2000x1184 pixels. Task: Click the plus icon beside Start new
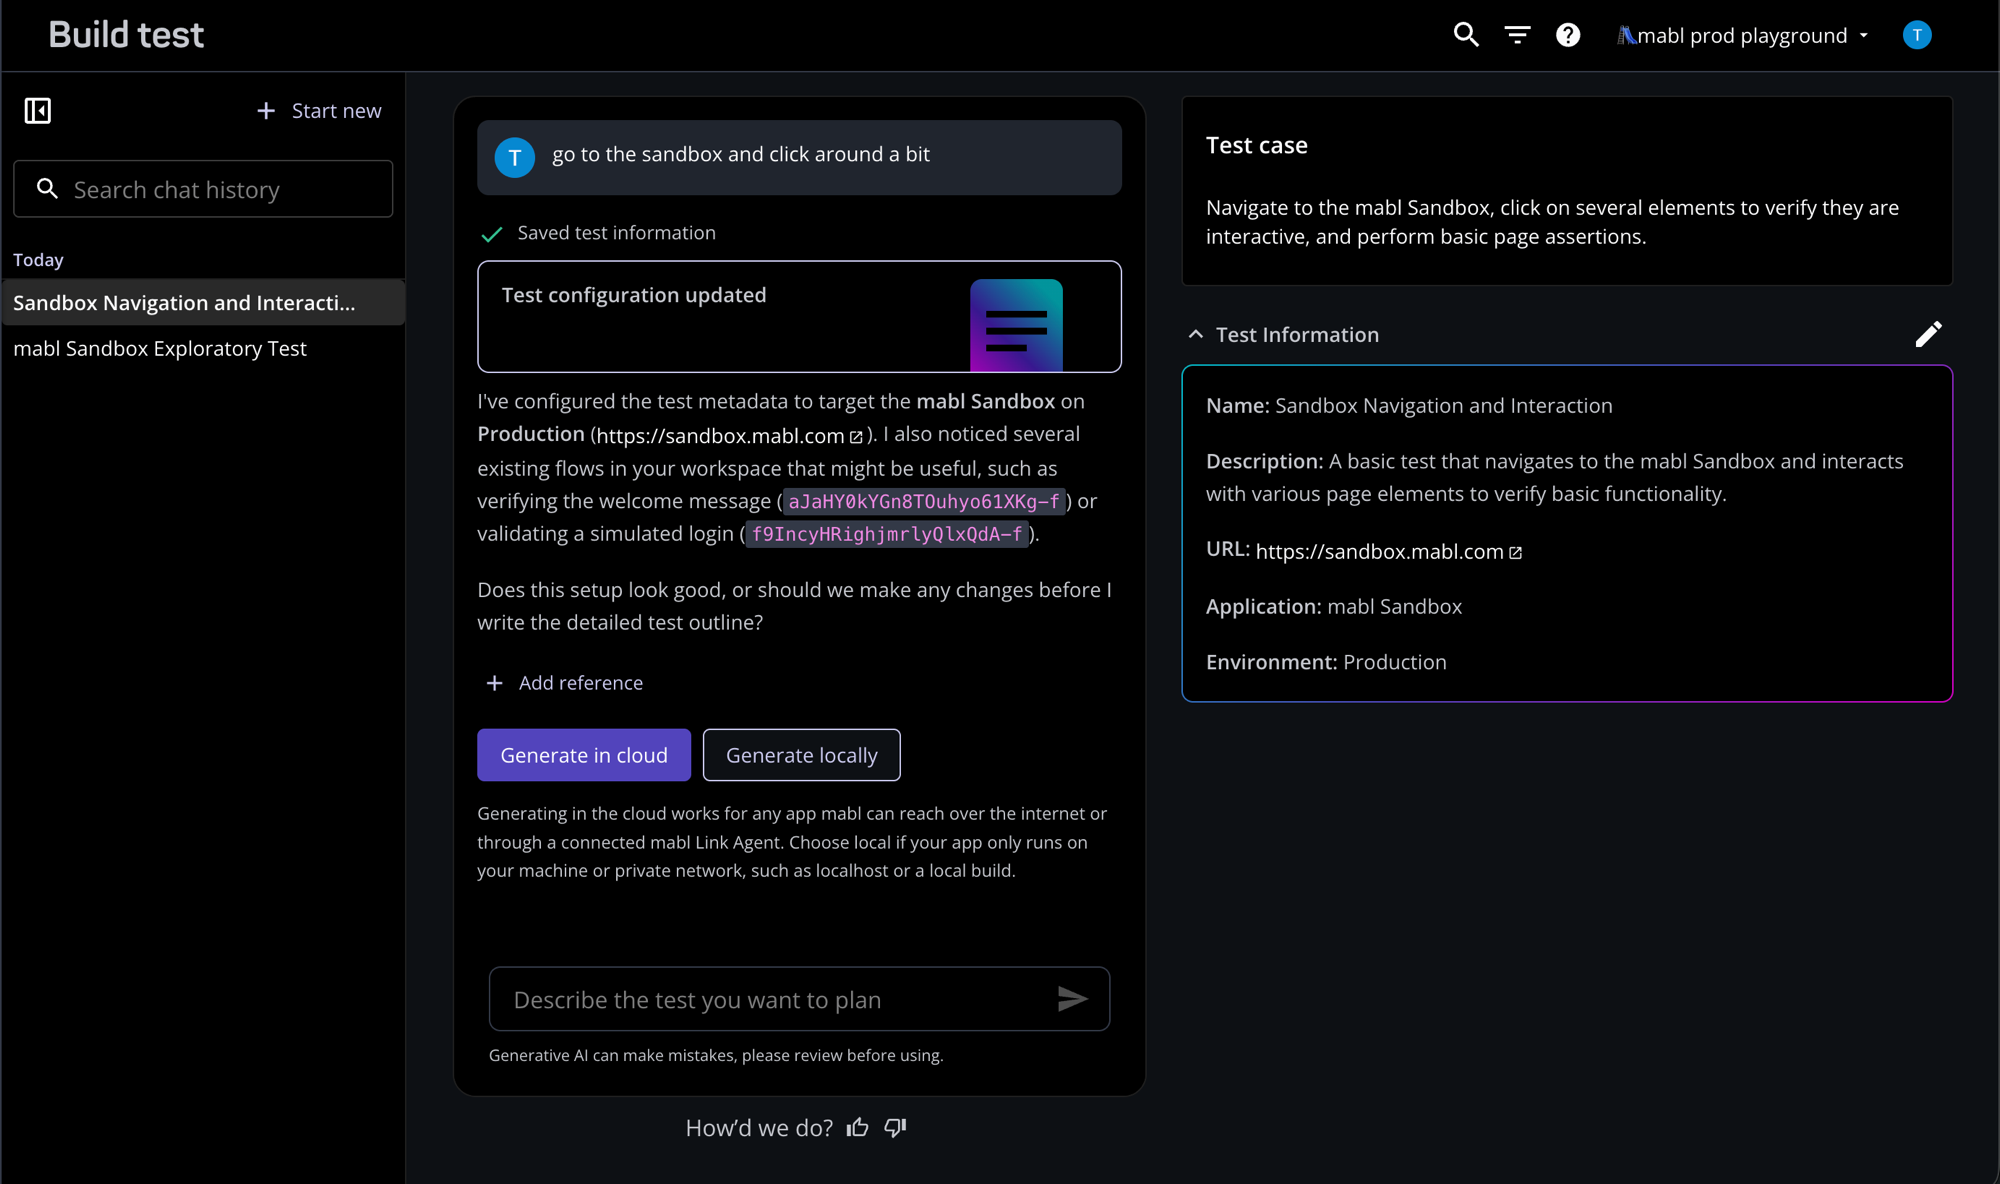coord(266,111)
